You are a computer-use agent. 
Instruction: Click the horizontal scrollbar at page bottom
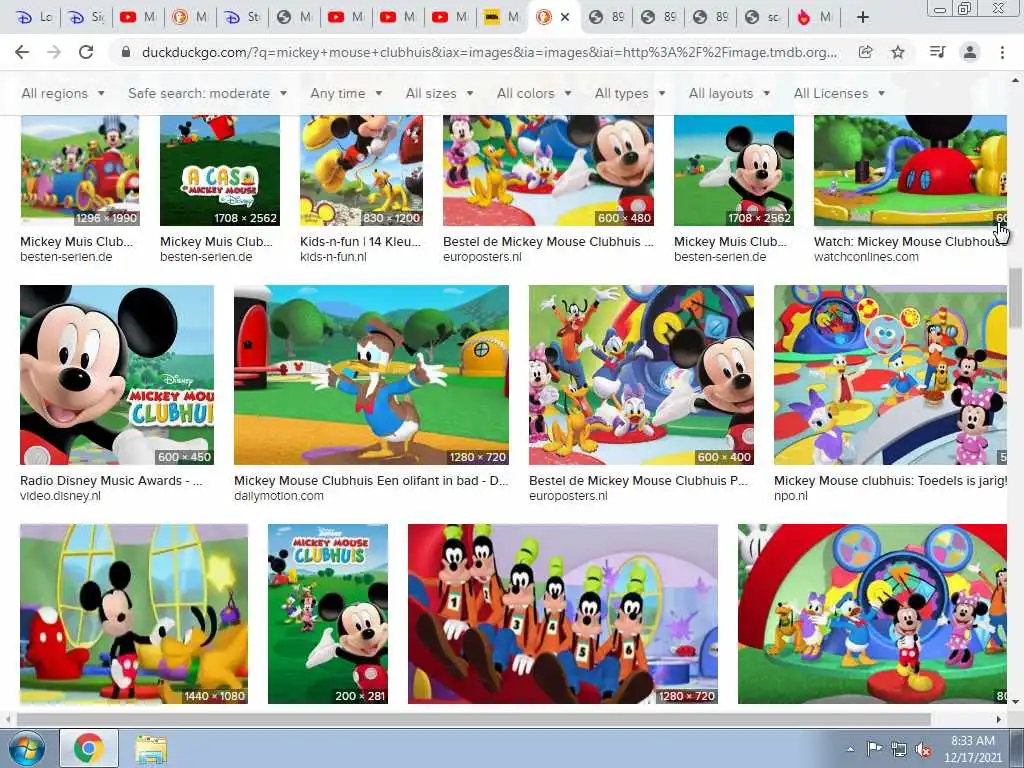[x=473, y=719]
